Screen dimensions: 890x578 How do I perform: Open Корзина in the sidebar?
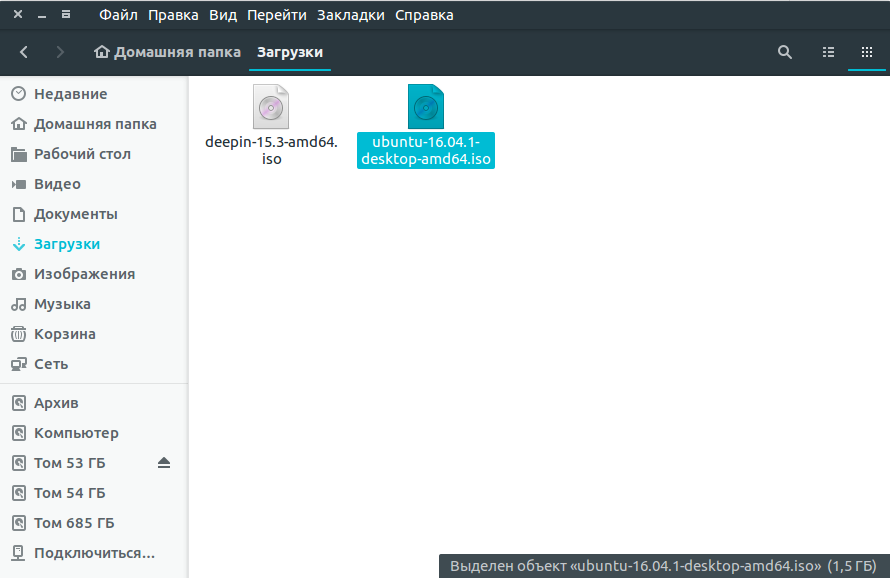tap(94, 334)
